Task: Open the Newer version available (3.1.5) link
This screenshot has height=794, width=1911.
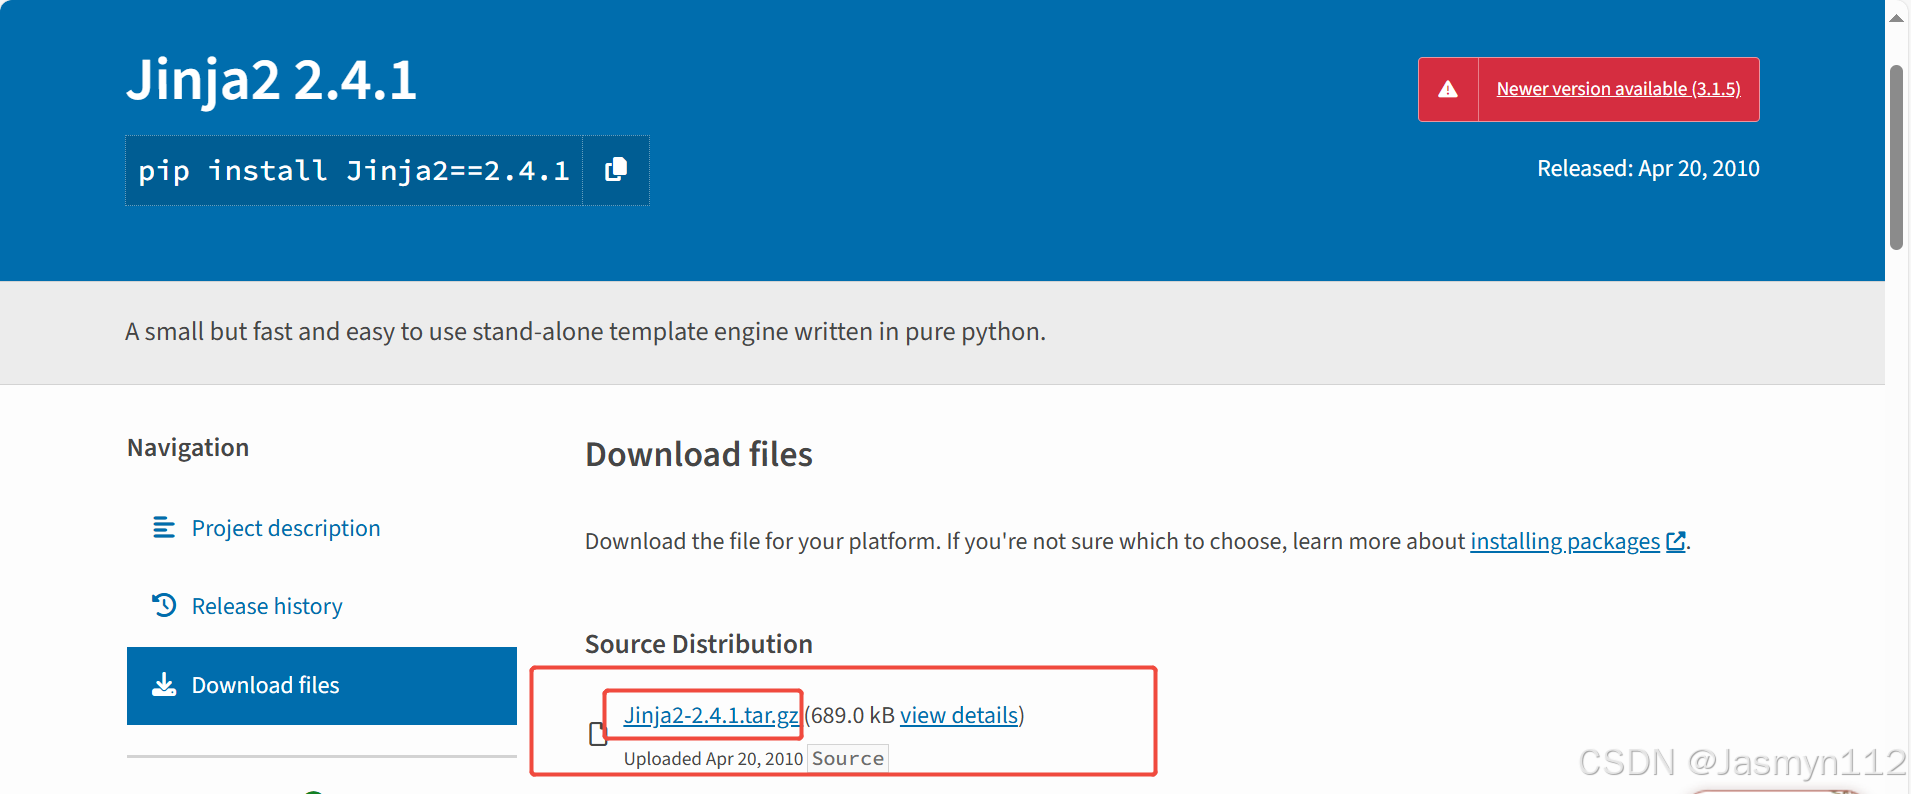Action: 1618,89
